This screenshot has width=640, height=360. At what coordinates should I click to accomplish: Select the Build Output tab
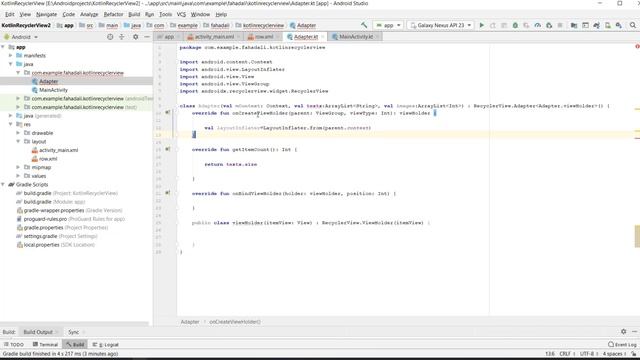tap(38, 332)
